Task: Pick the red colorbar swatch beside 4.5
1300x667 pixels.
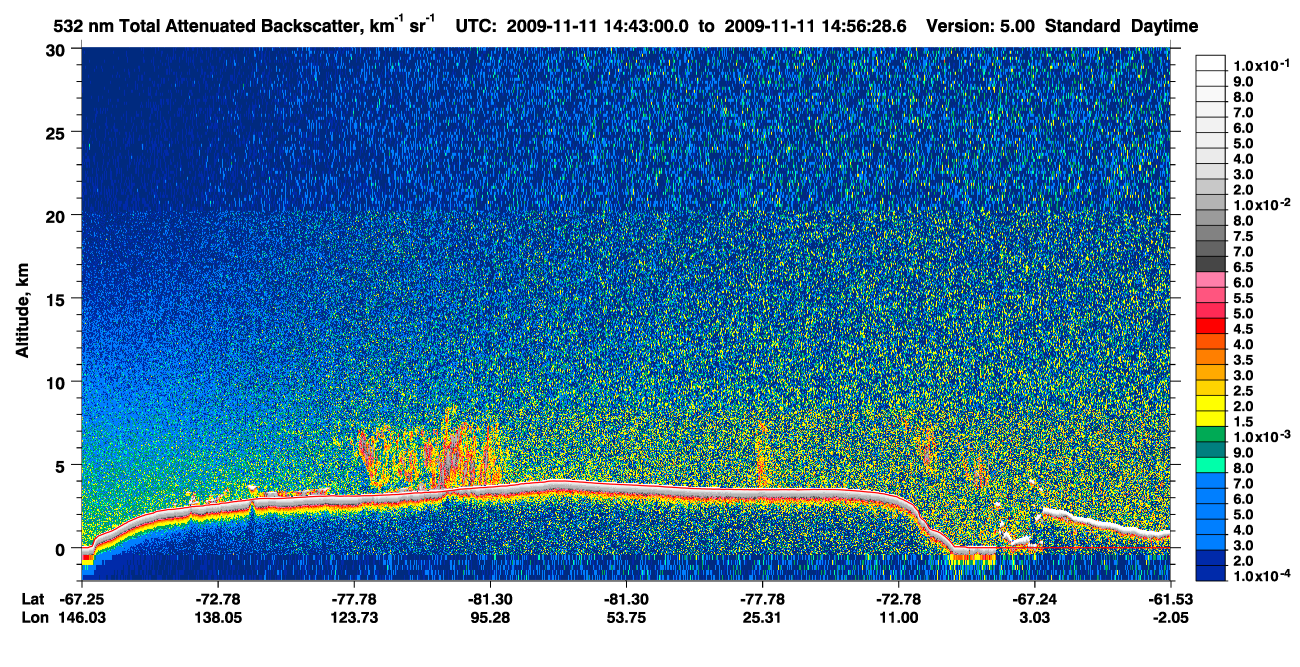Action: 1210,326
